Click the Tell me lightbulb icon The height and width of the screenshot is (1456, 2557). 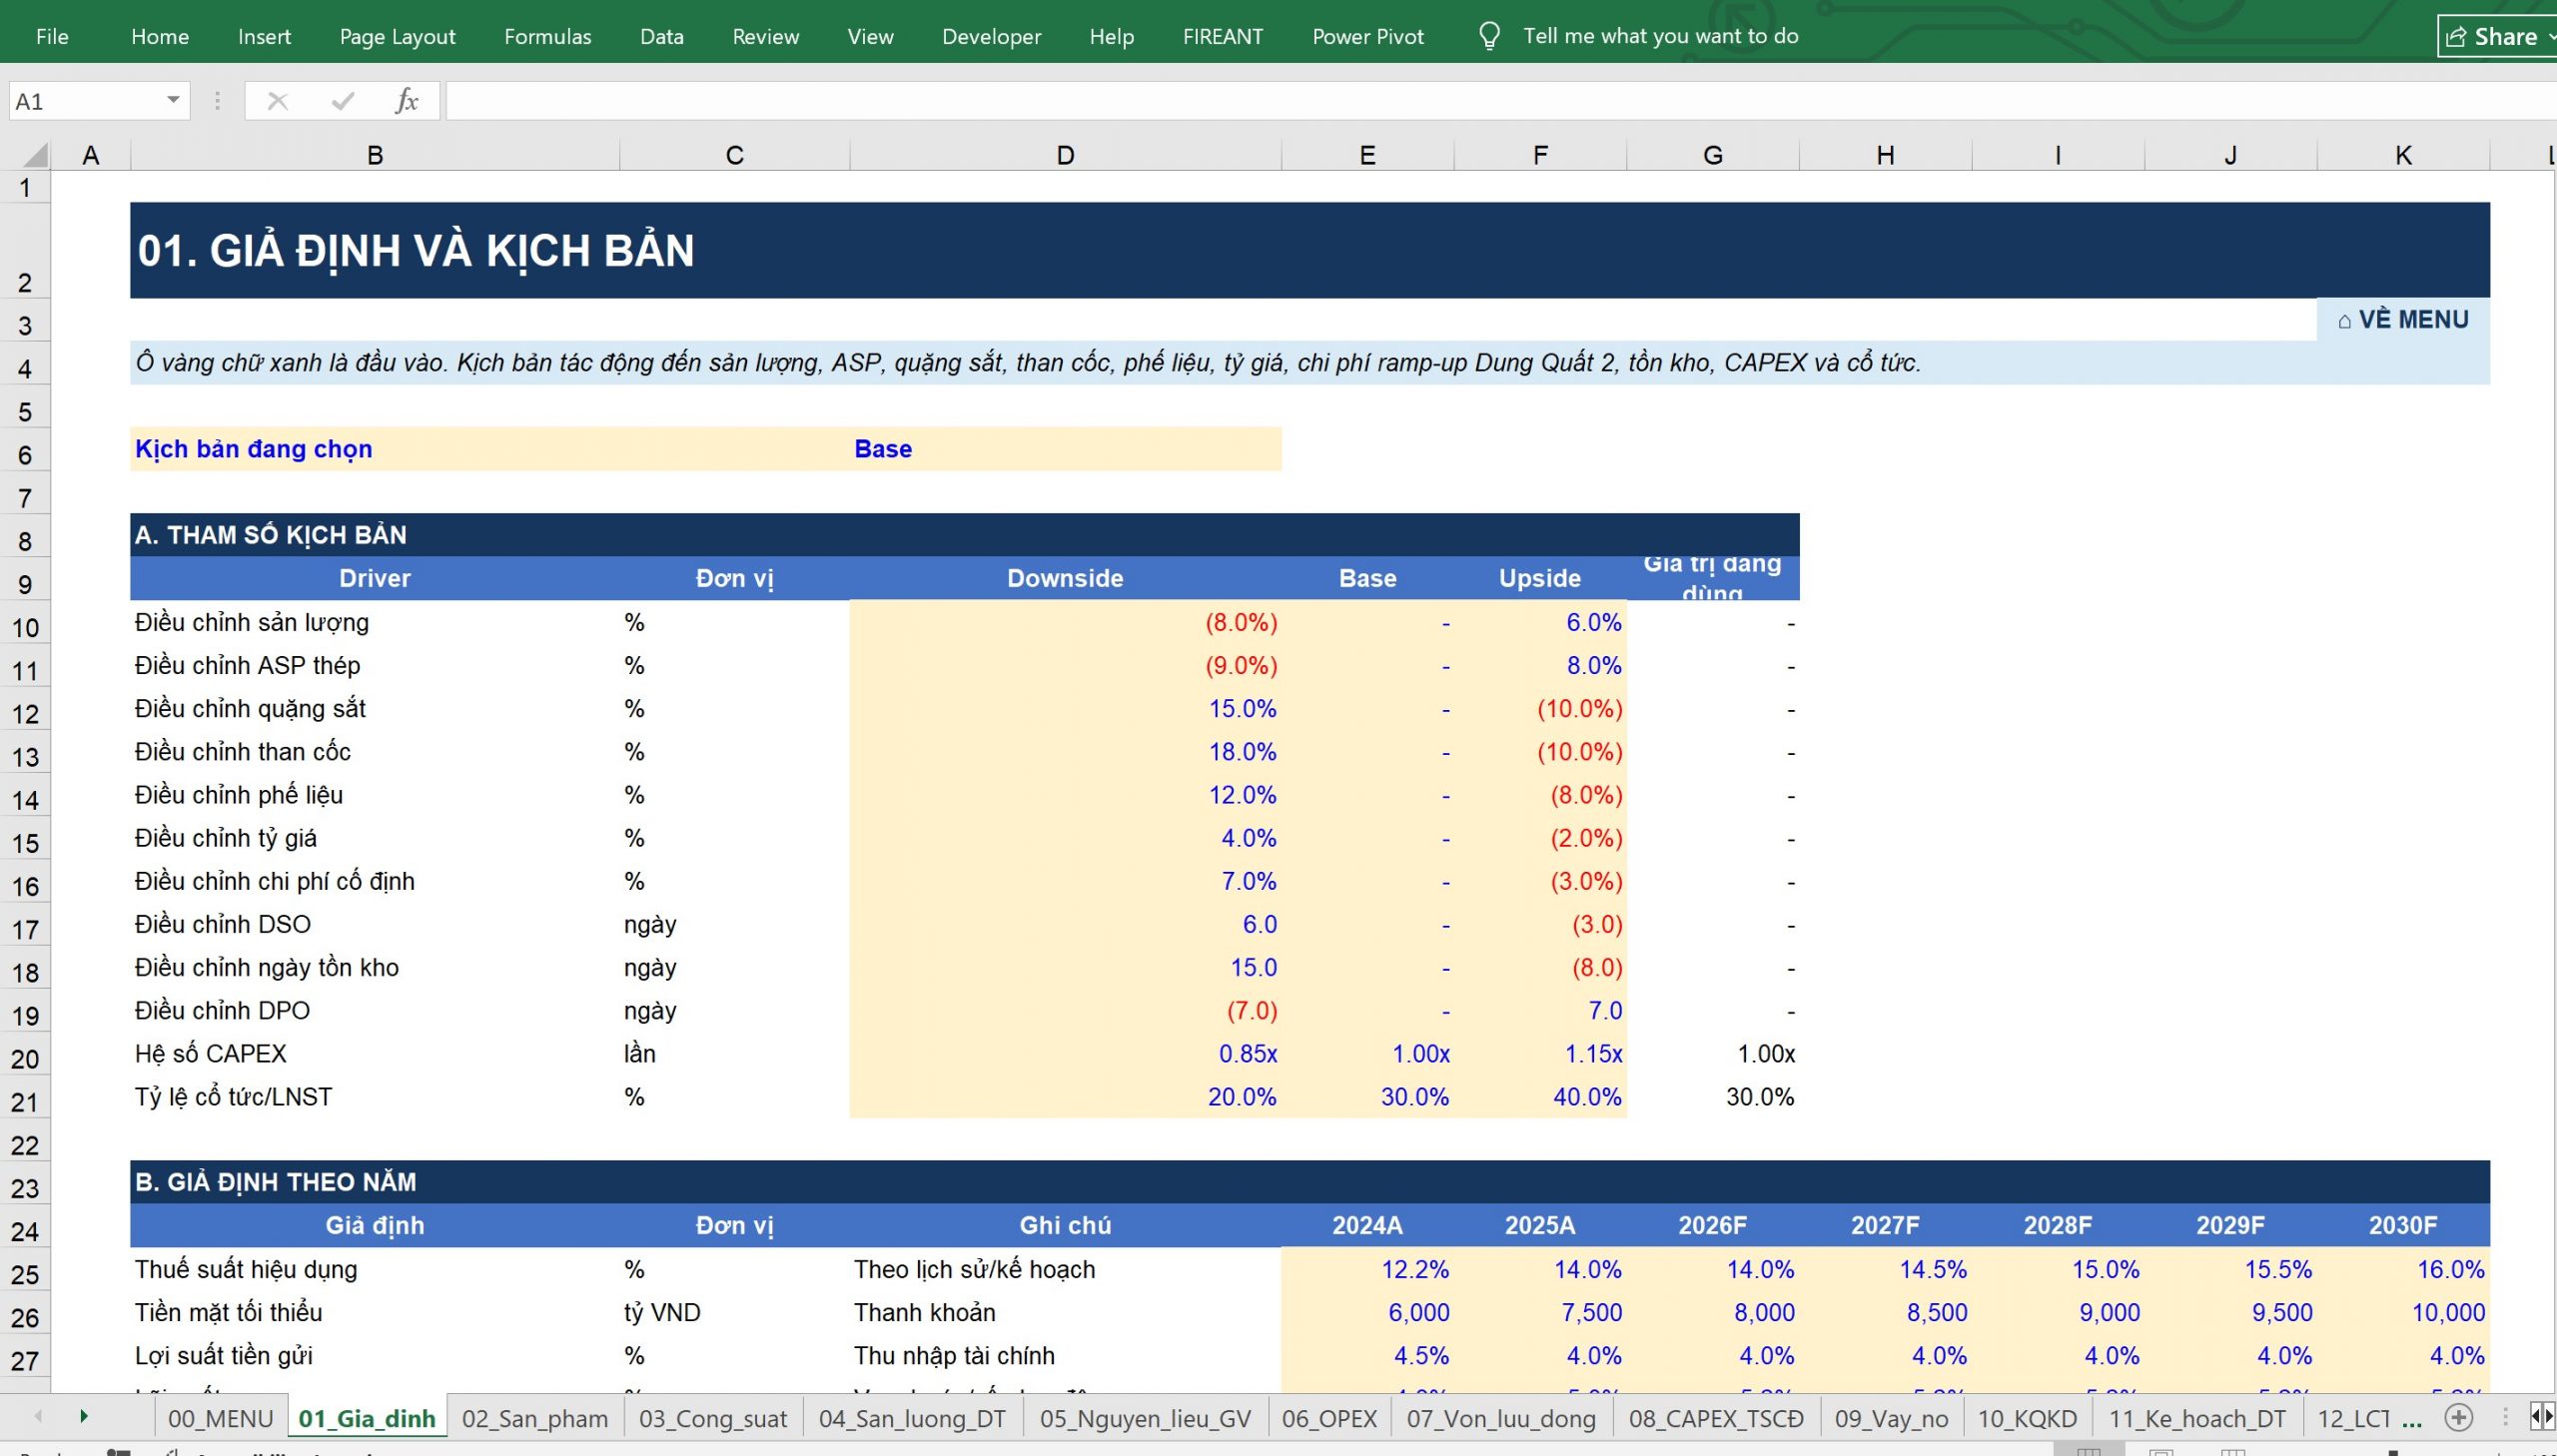coord(1489,36)
